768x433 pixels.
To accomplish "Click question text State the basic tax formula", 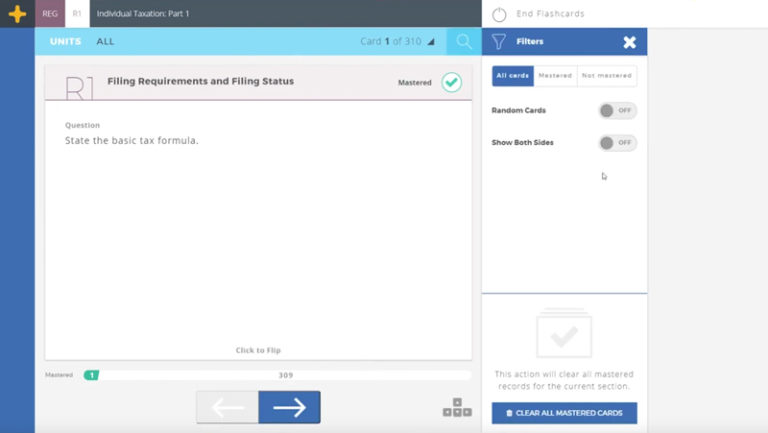I will (132, 141).
